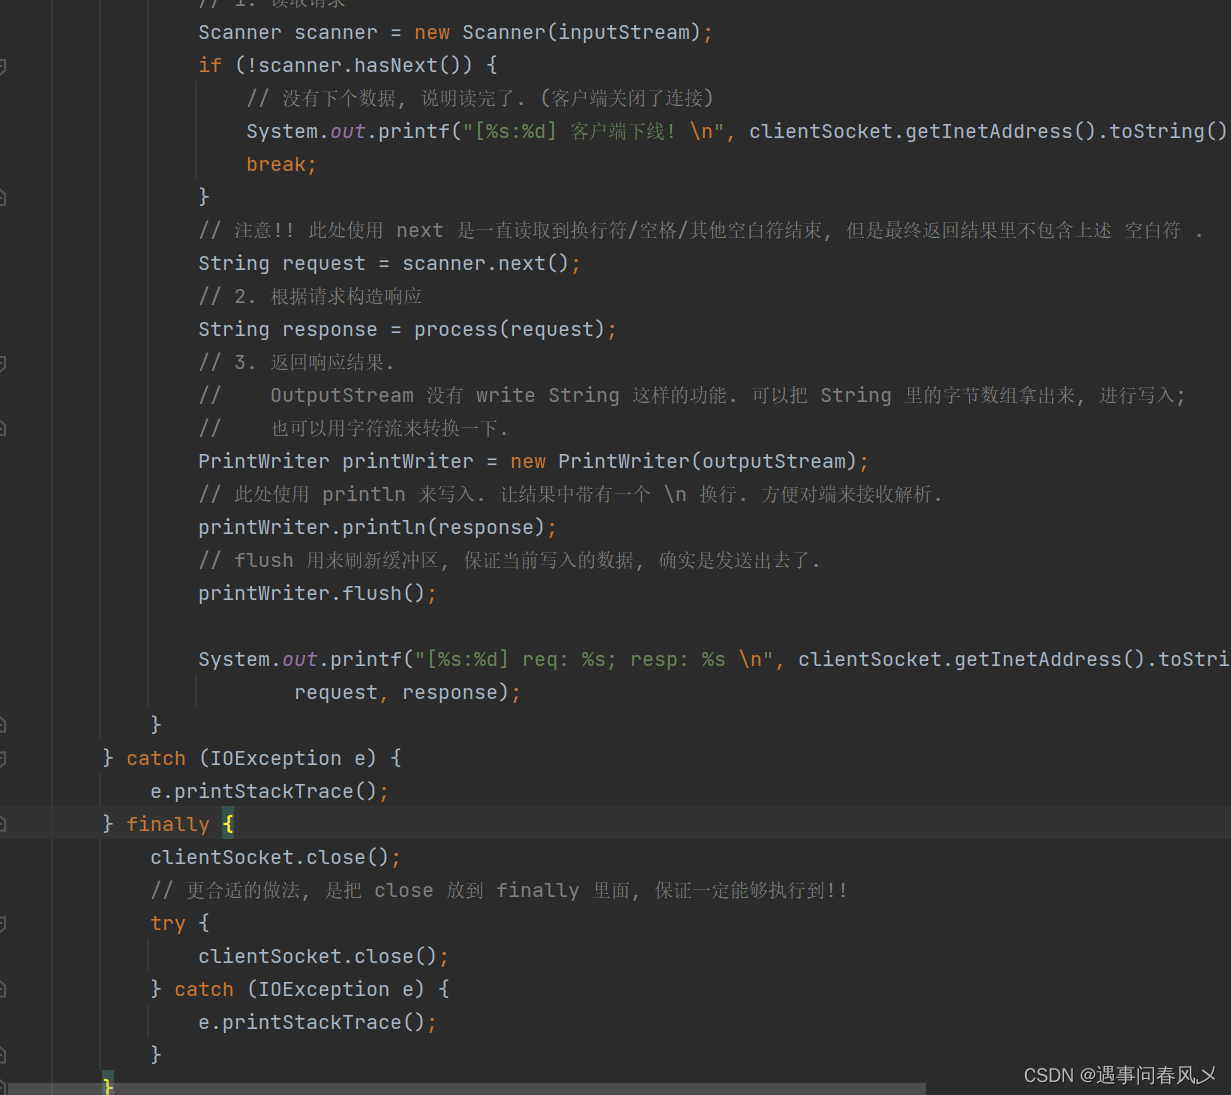
Task: Place cursor on 'Scanner scanner = new Scanner(inputStream);' line
Action: coord(455,33)
